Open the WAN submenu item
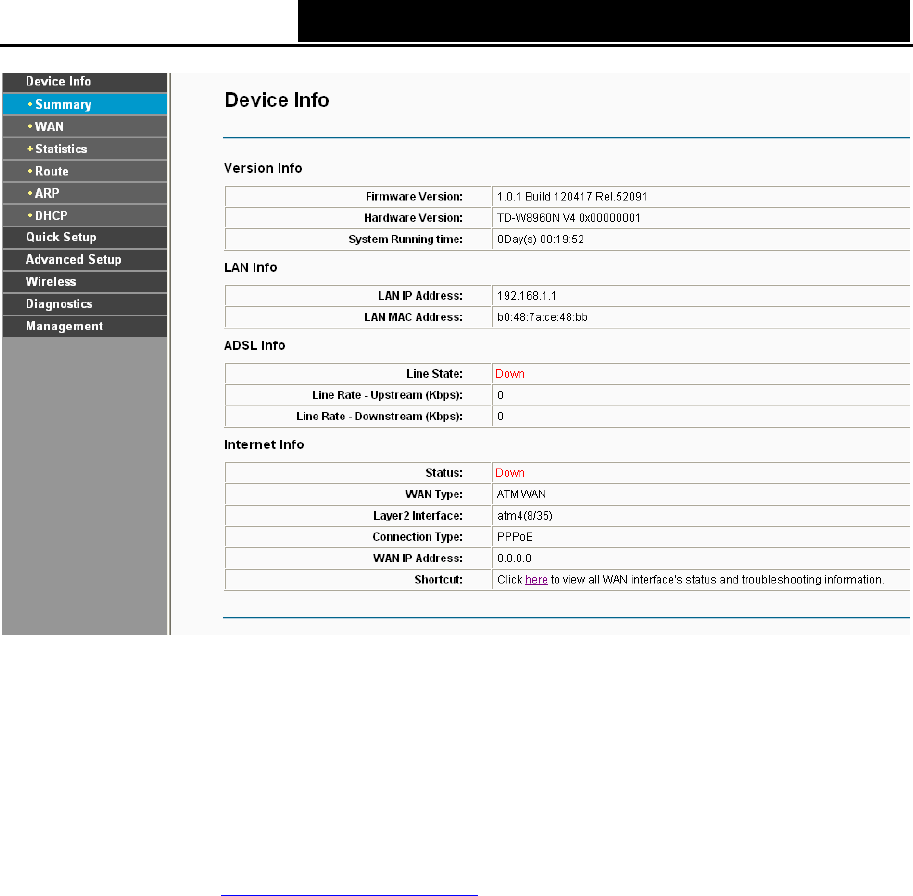913x896 pixels. click(84, 126)
